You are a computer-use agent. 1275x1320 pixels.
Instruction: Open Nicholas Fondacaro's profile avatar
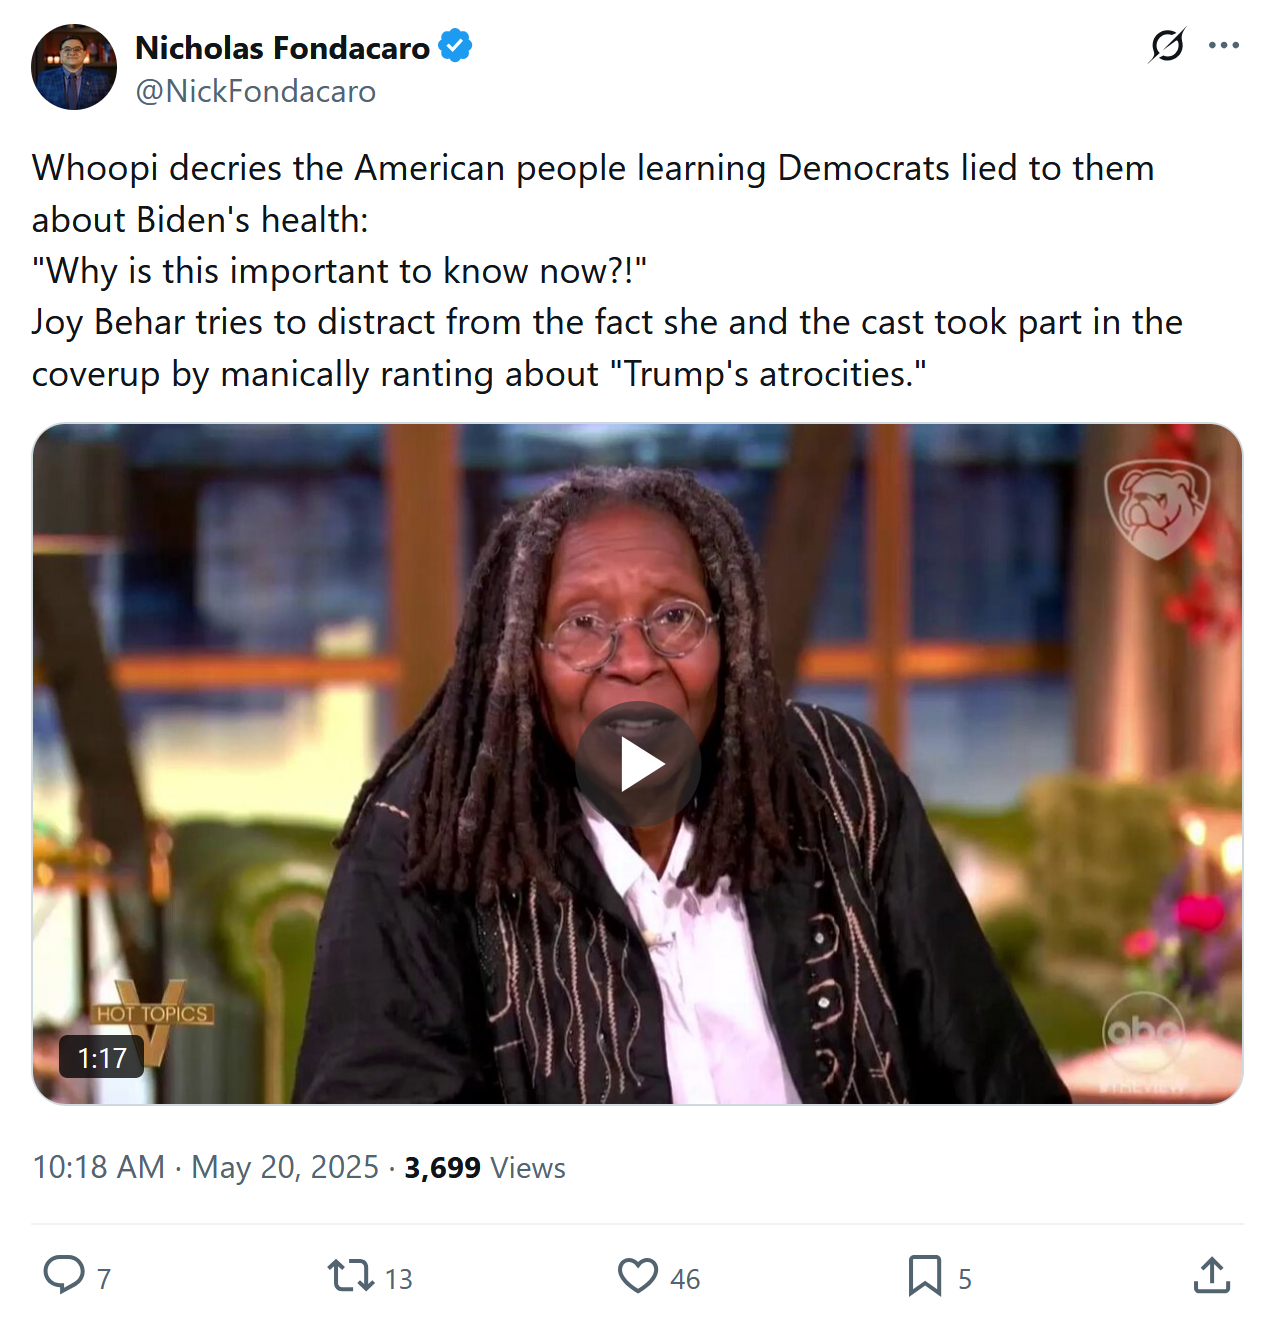[x=74, y=67]
